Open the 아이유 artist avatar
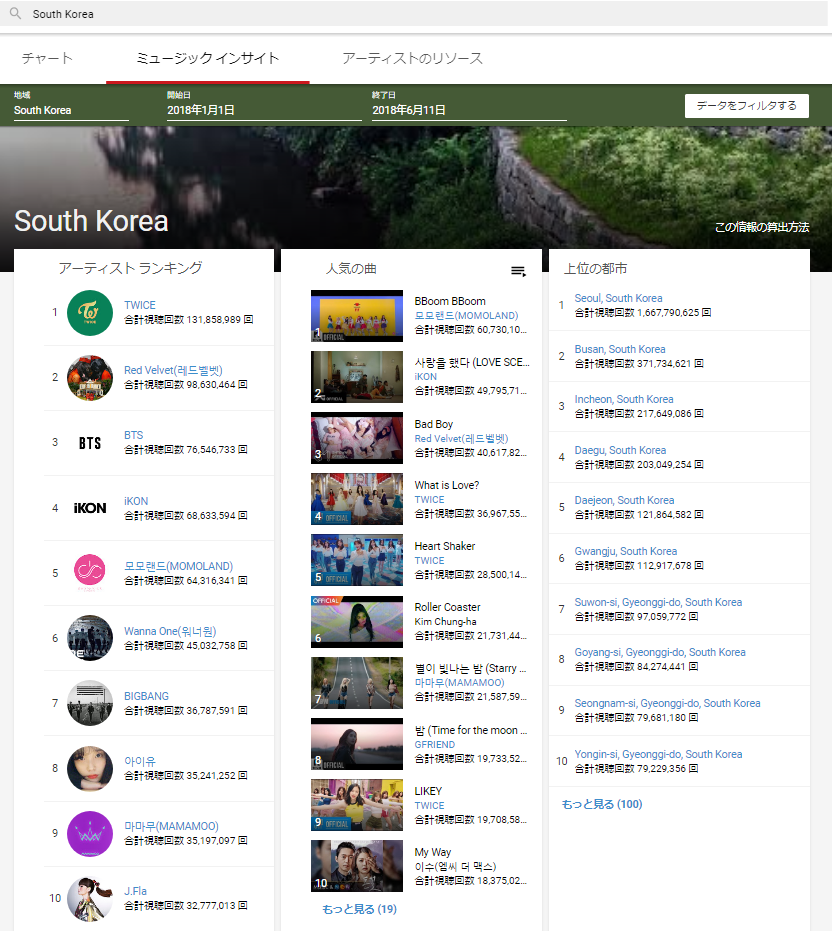The width and height of the screenshot is (832, 931). [90, 768]
